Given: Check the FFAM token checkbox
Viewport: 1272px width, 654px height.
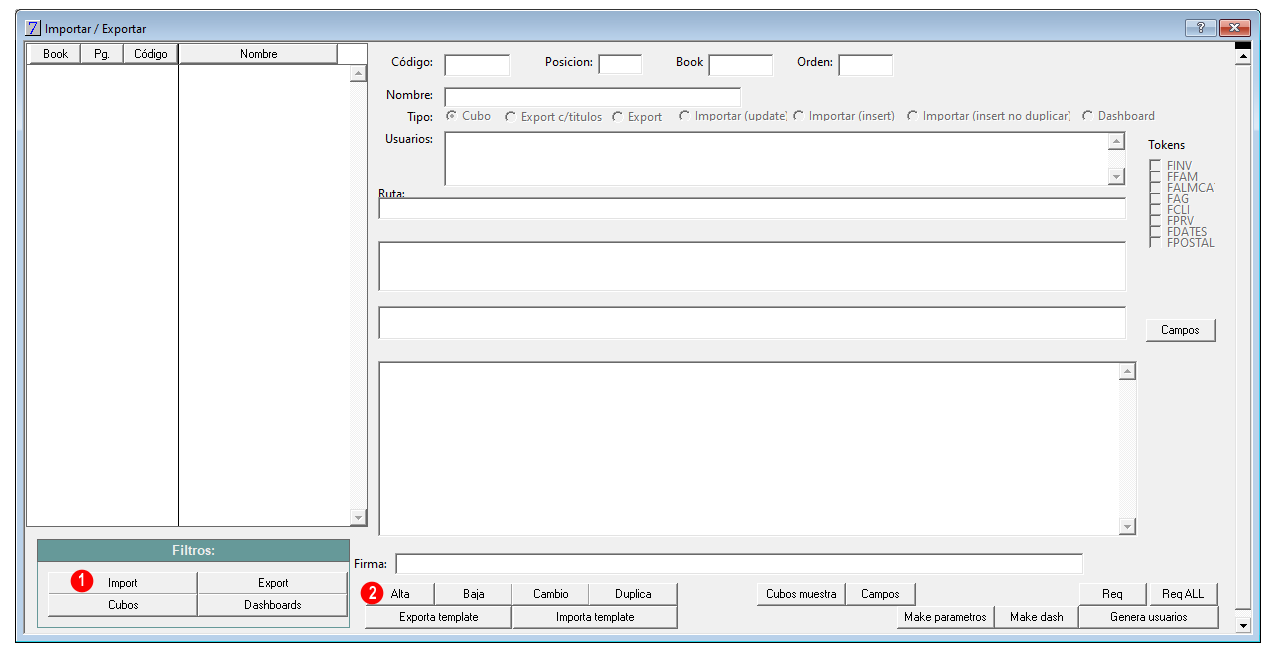Looking at the screenshot, I should 1155,177.
